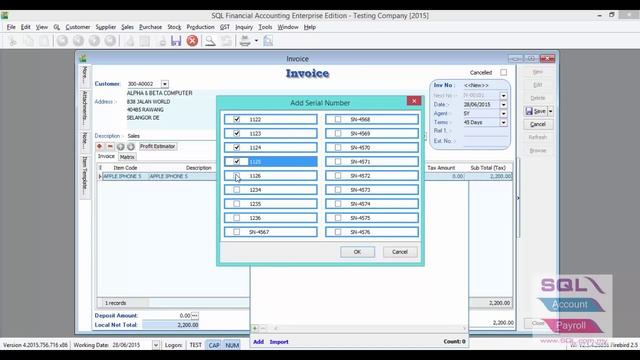Click the red cancel X toolbar icon
The width and height of the screenshot is (640, 360).
point(192,41)
